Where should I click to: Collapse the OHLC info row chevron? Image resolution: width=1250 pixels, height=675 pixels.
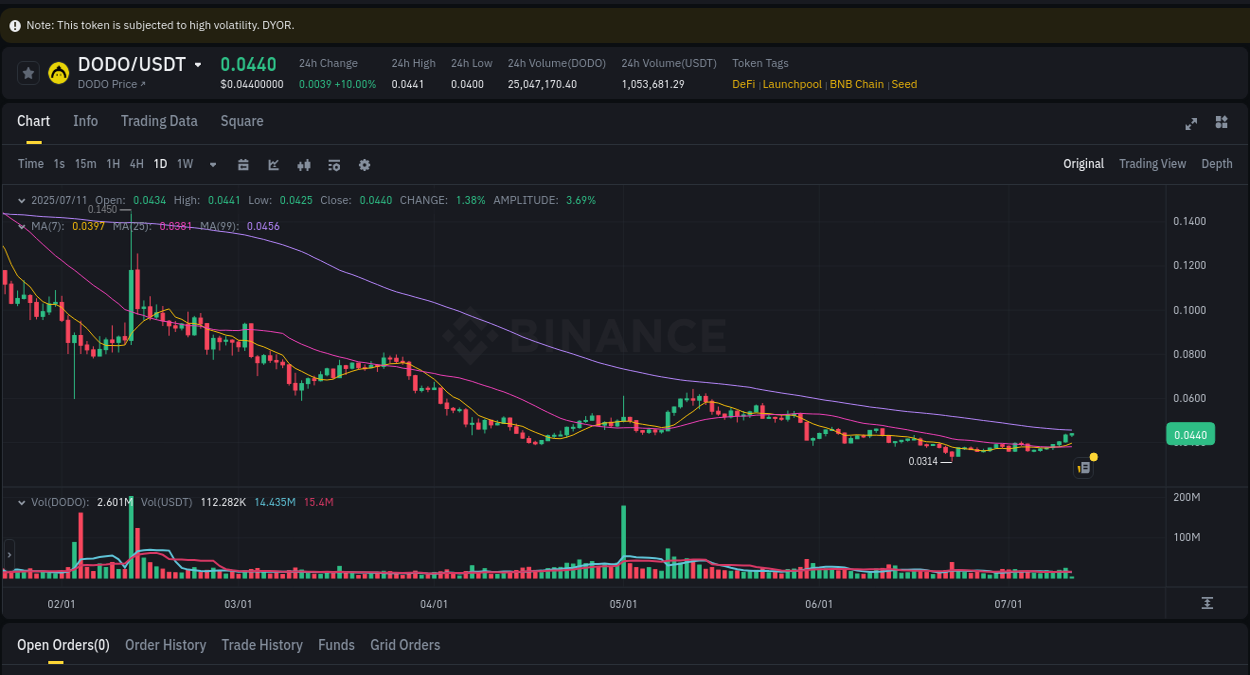(x=20, y=200)
